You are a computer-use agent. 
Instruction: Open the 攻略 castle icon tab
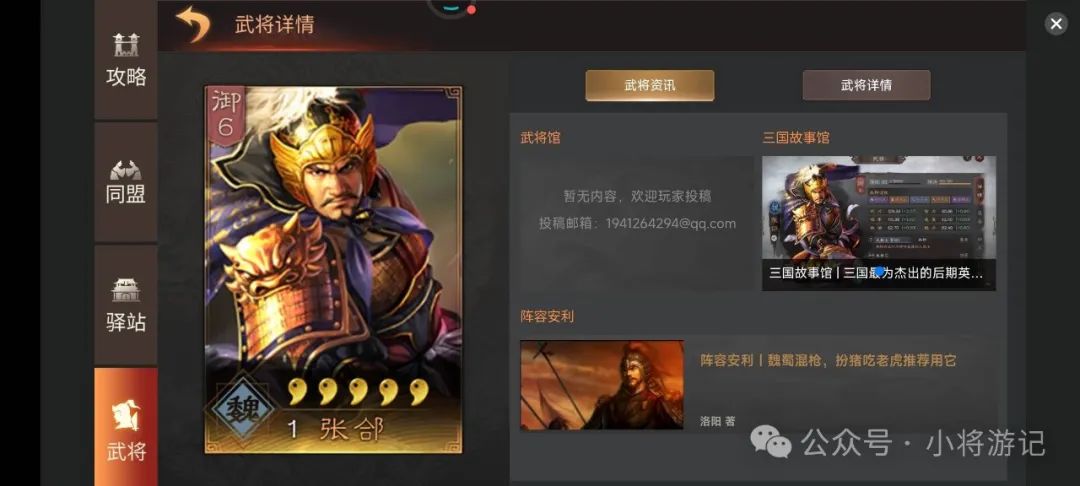click(x=126, y=60)
